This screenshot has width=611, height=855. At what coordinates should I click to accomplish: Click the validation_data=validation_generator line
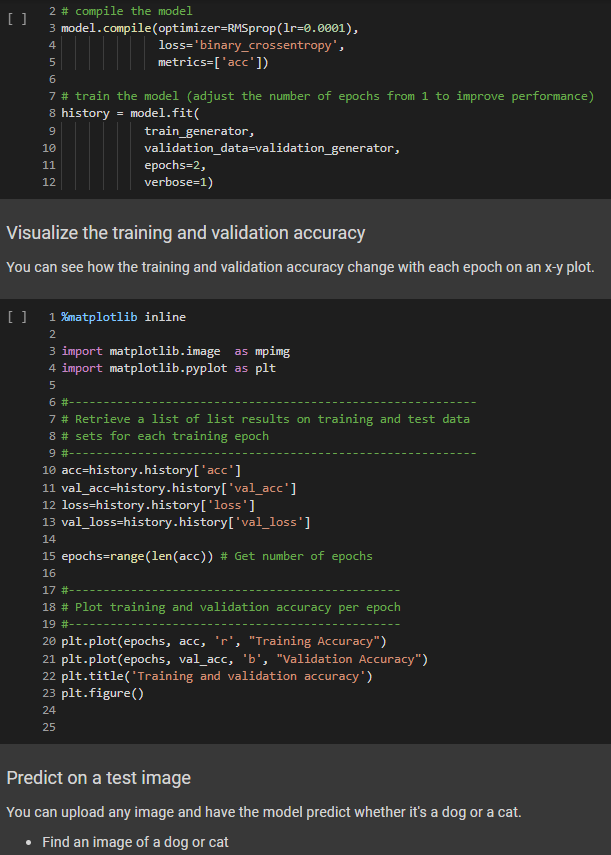pos(272,148)
